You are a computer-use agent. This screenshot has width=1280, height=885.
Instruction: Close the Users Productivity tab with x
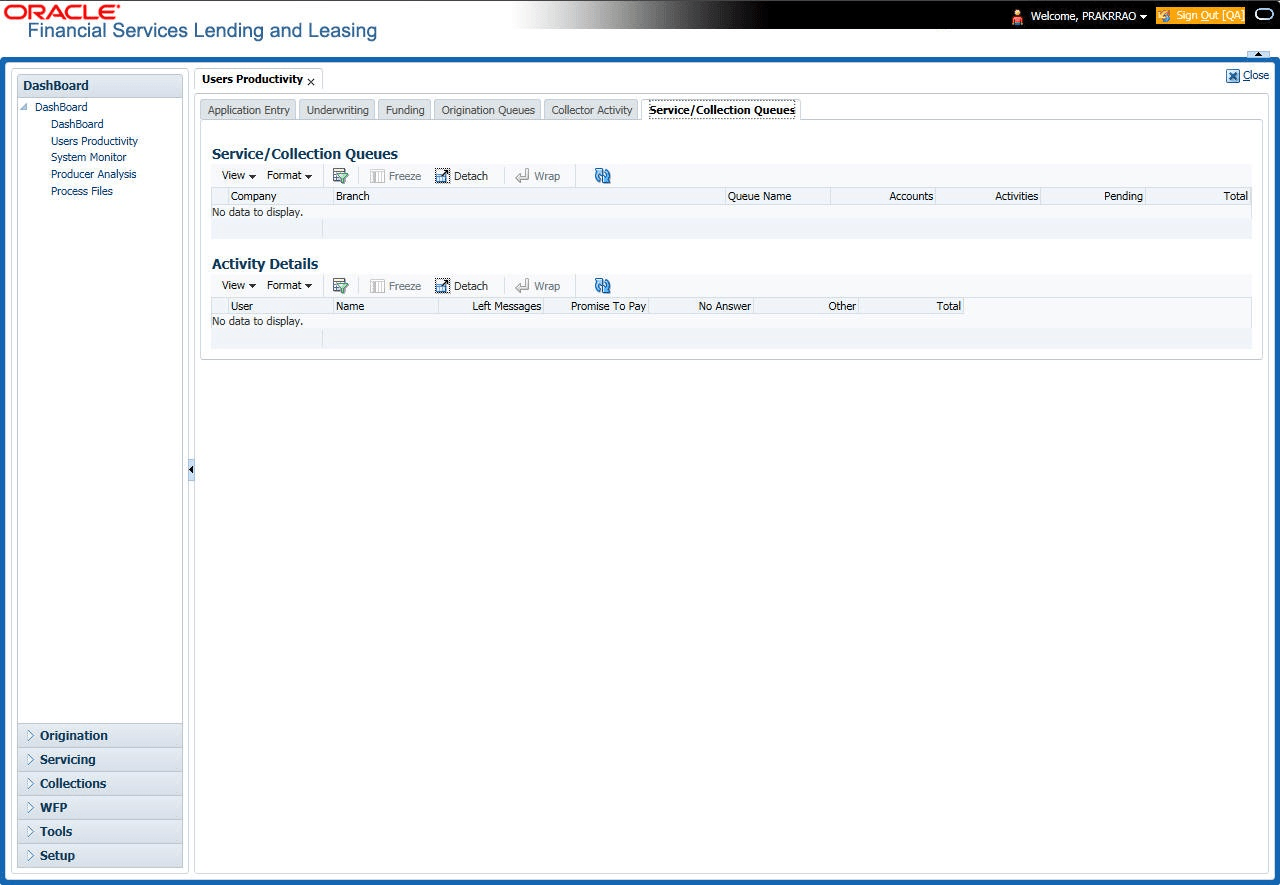(x=311, y=82)
